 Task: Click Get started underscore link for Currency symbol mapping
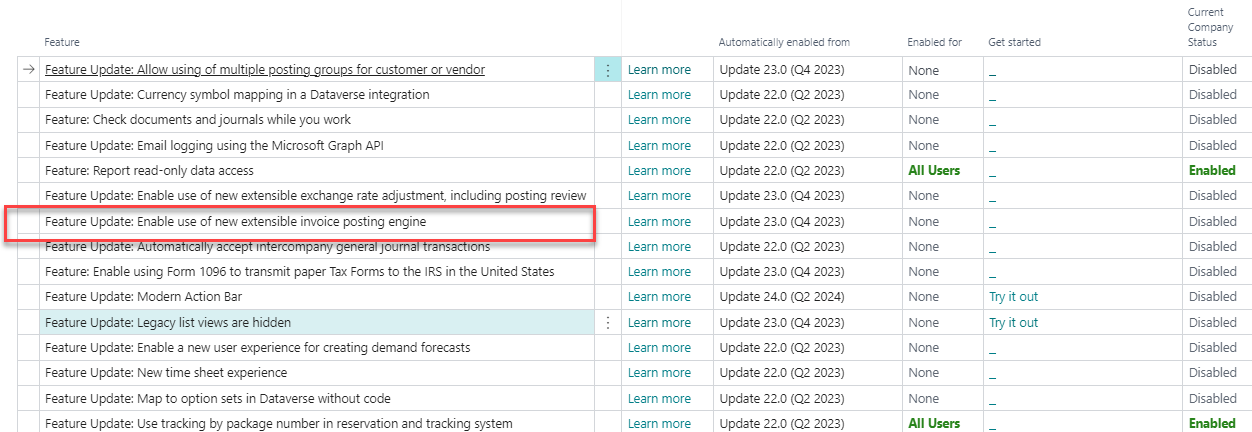coord(992,96)
